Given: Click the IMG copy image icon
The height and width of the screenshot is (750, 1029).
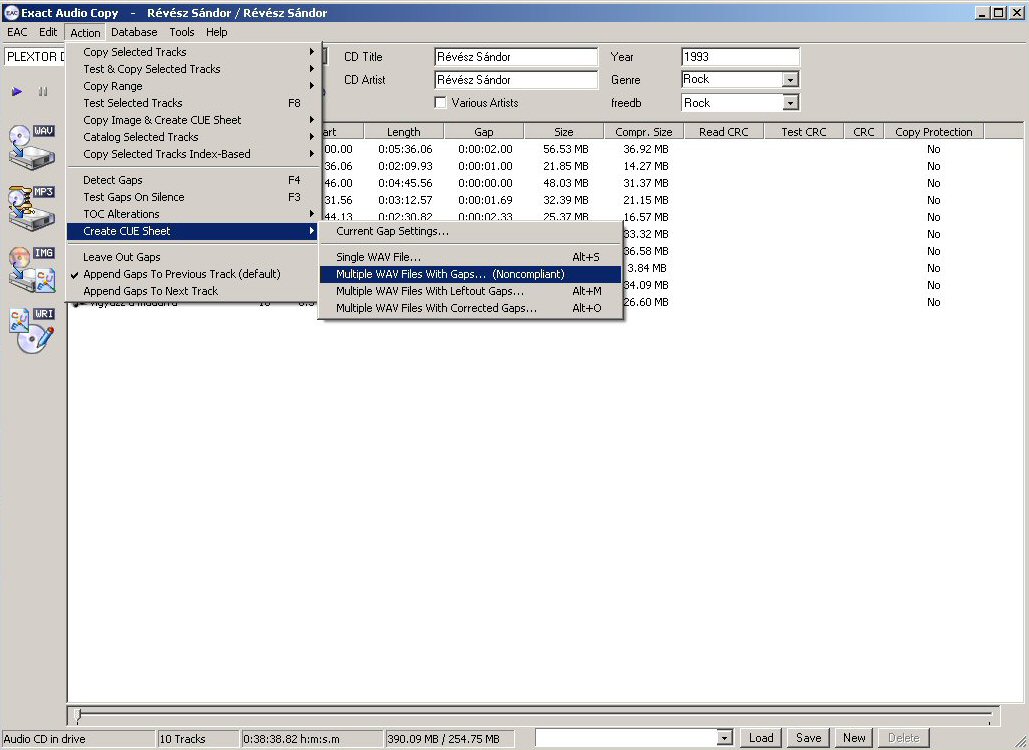Looking at the screenshot, I should click(31, 269).
